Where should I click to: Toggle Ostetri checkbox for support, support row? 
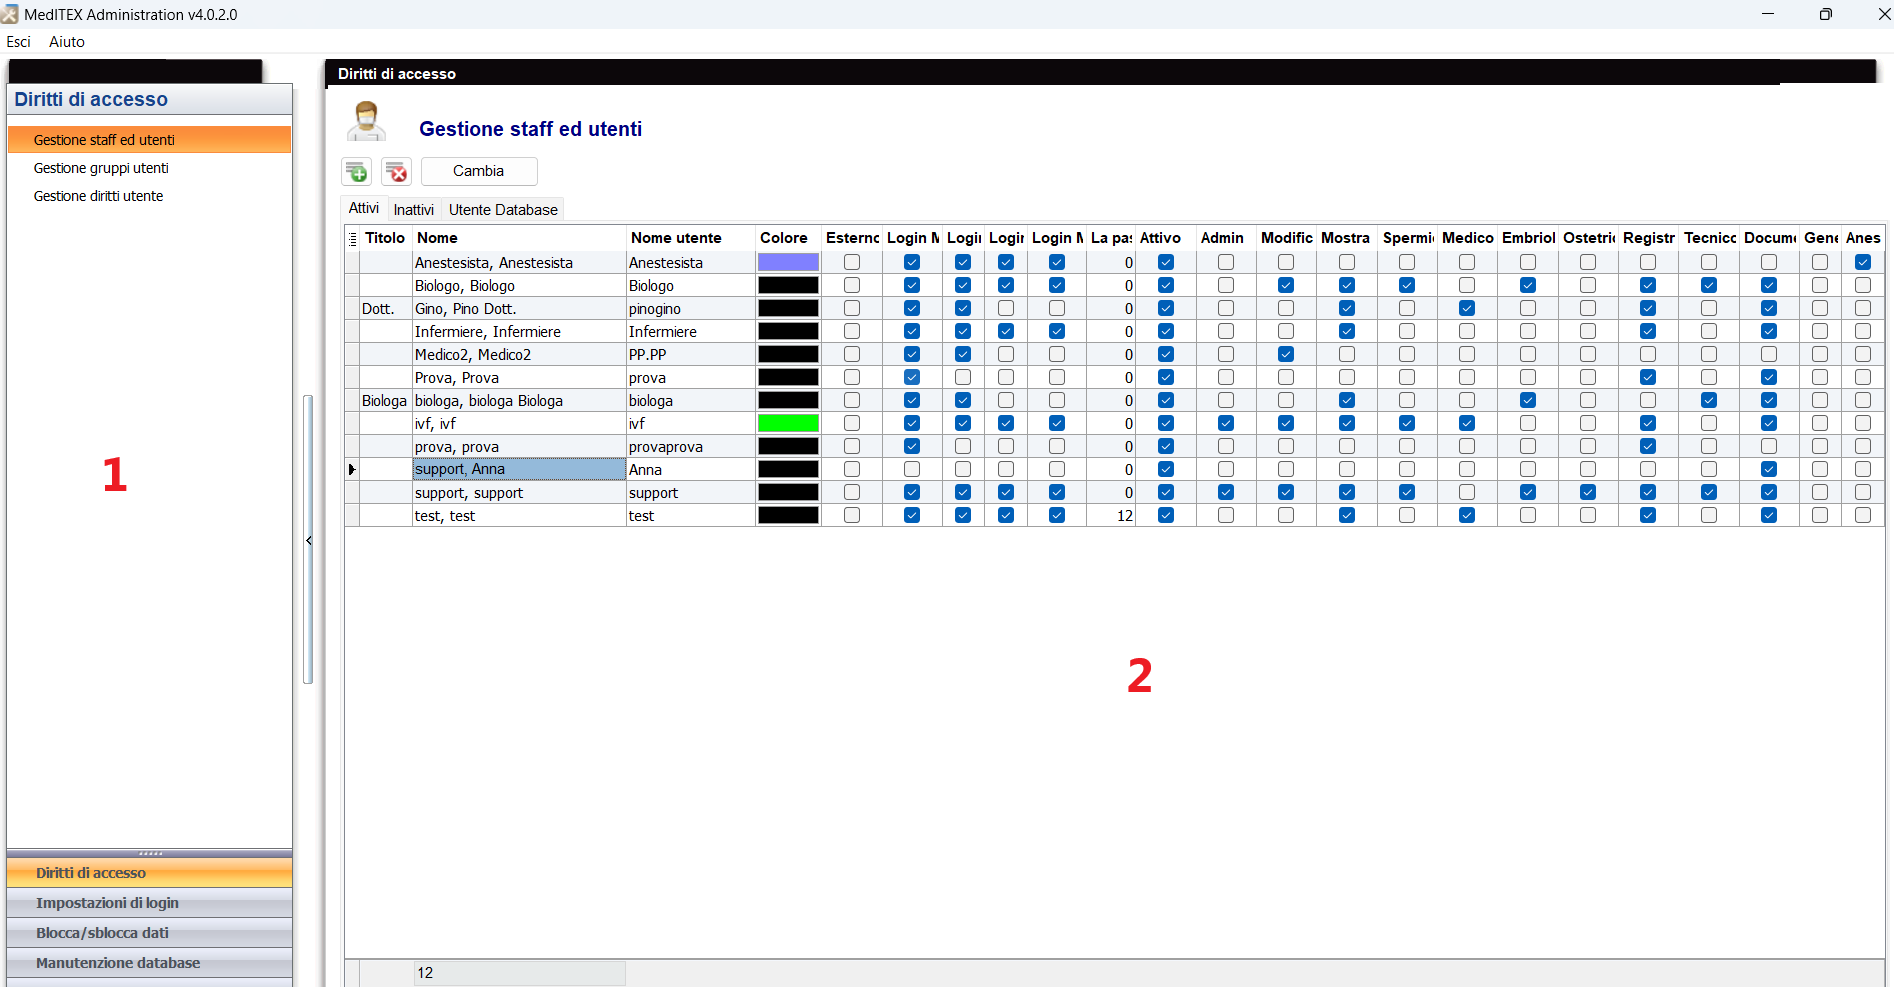pyautogui.click(x=1588, y=492)
